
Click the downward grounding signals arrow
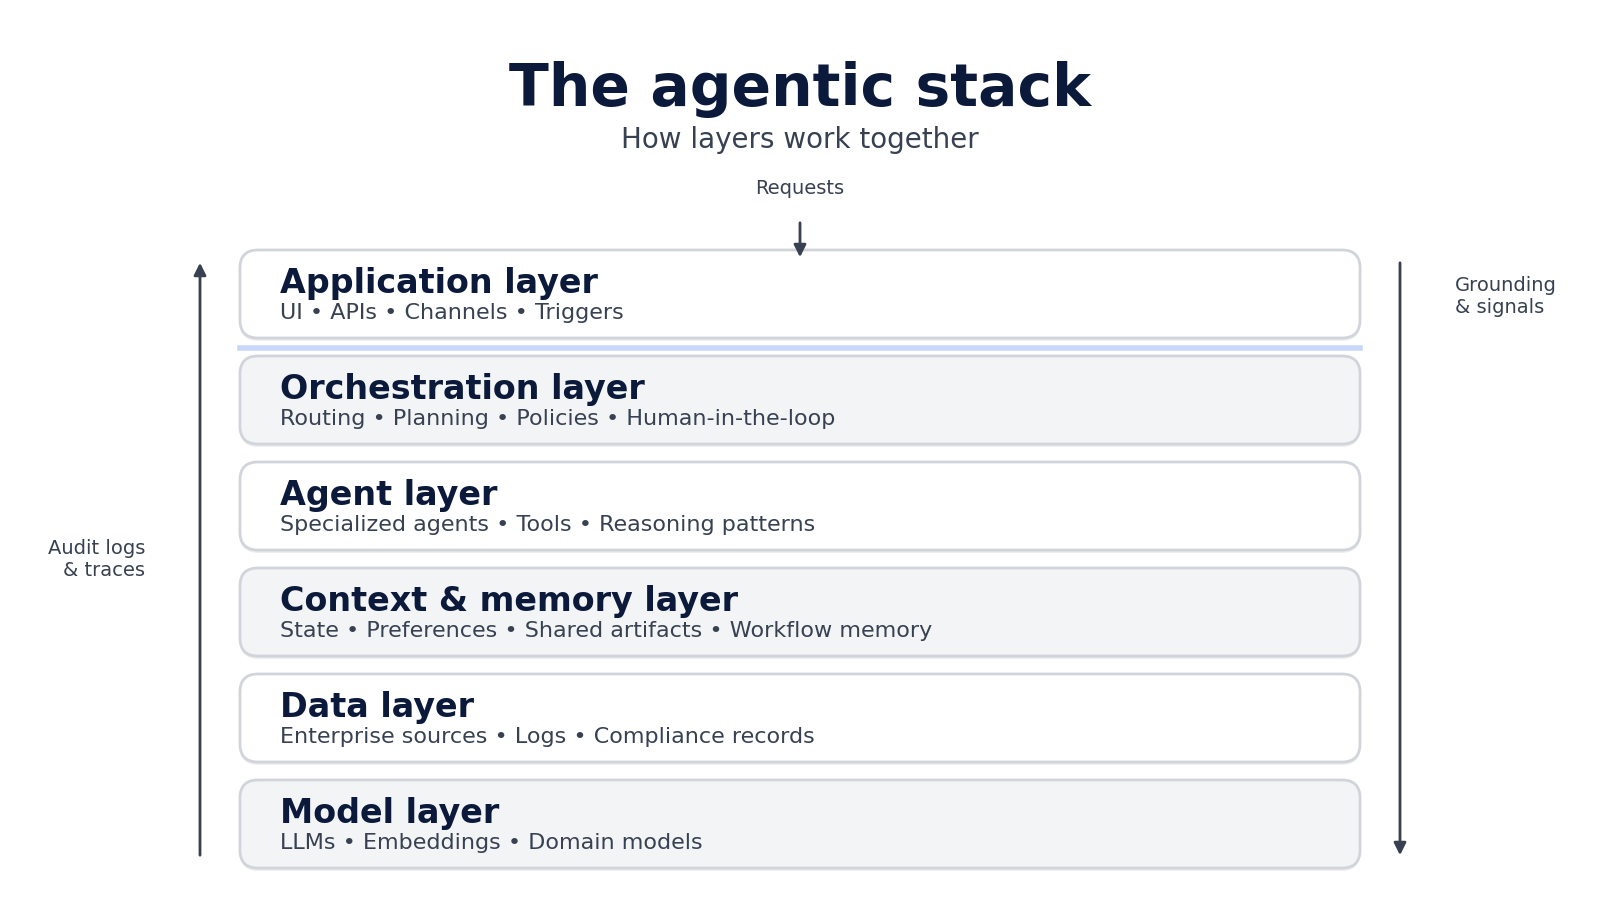pyautogui.click(x=1400, y=560)
